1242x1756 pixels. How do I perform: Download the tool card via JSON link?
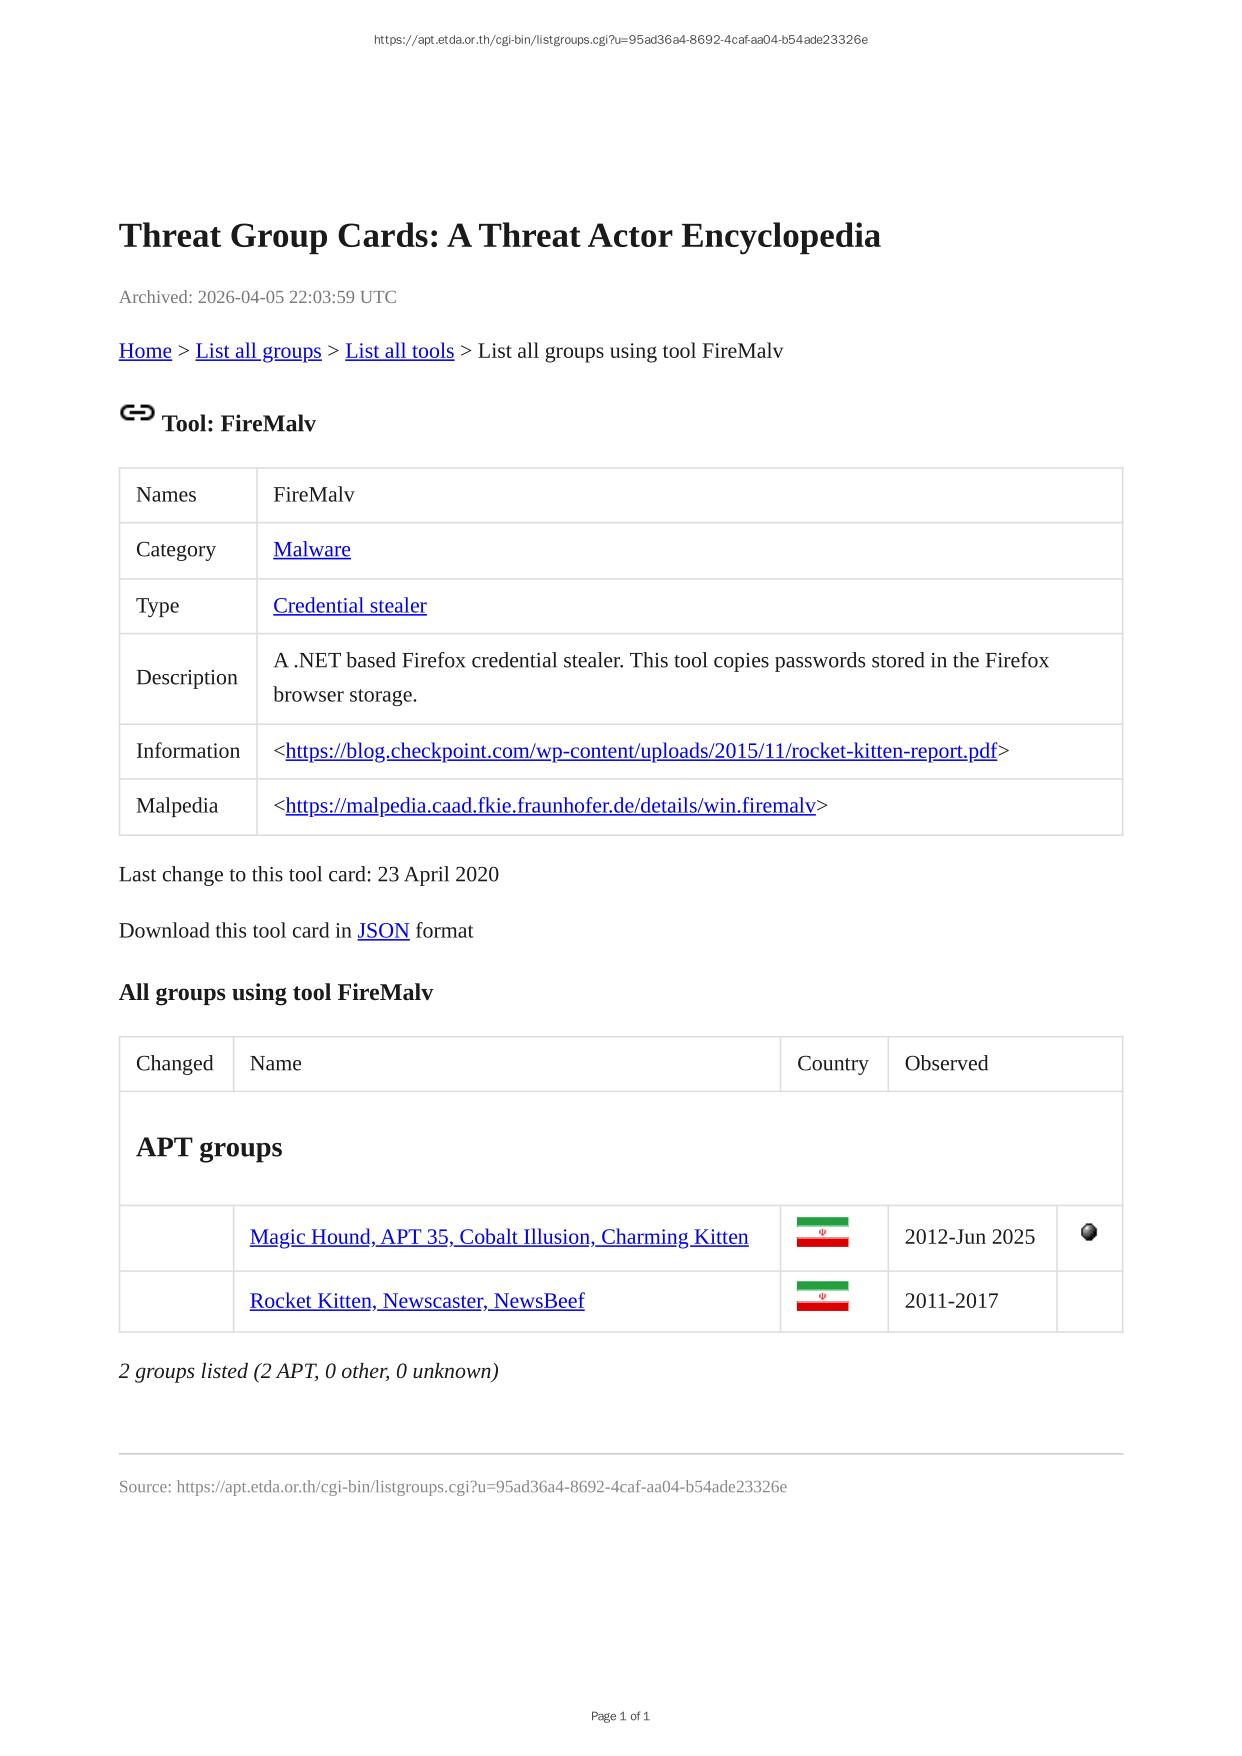click(383, 931)
